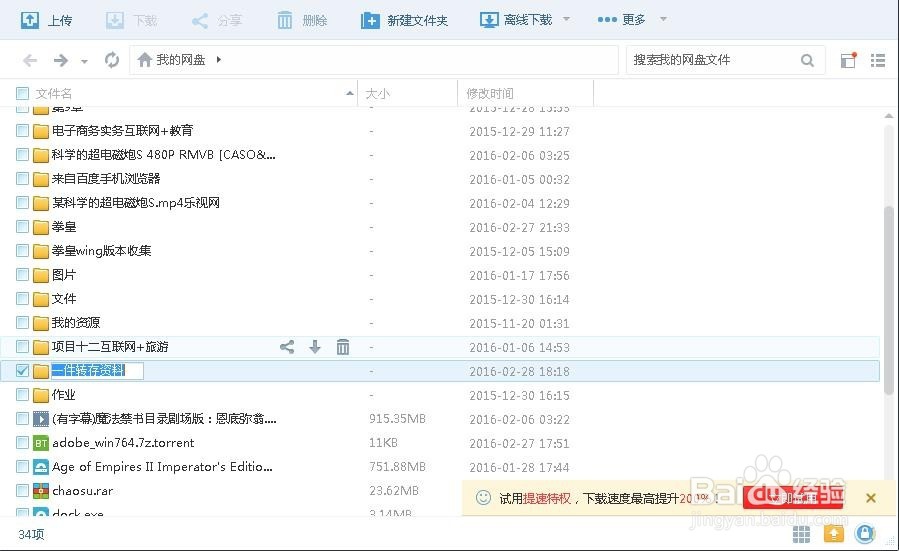Click the 提速特权 link in the banner
This screenshot has width=899, height=551.
tap(547, 498)
